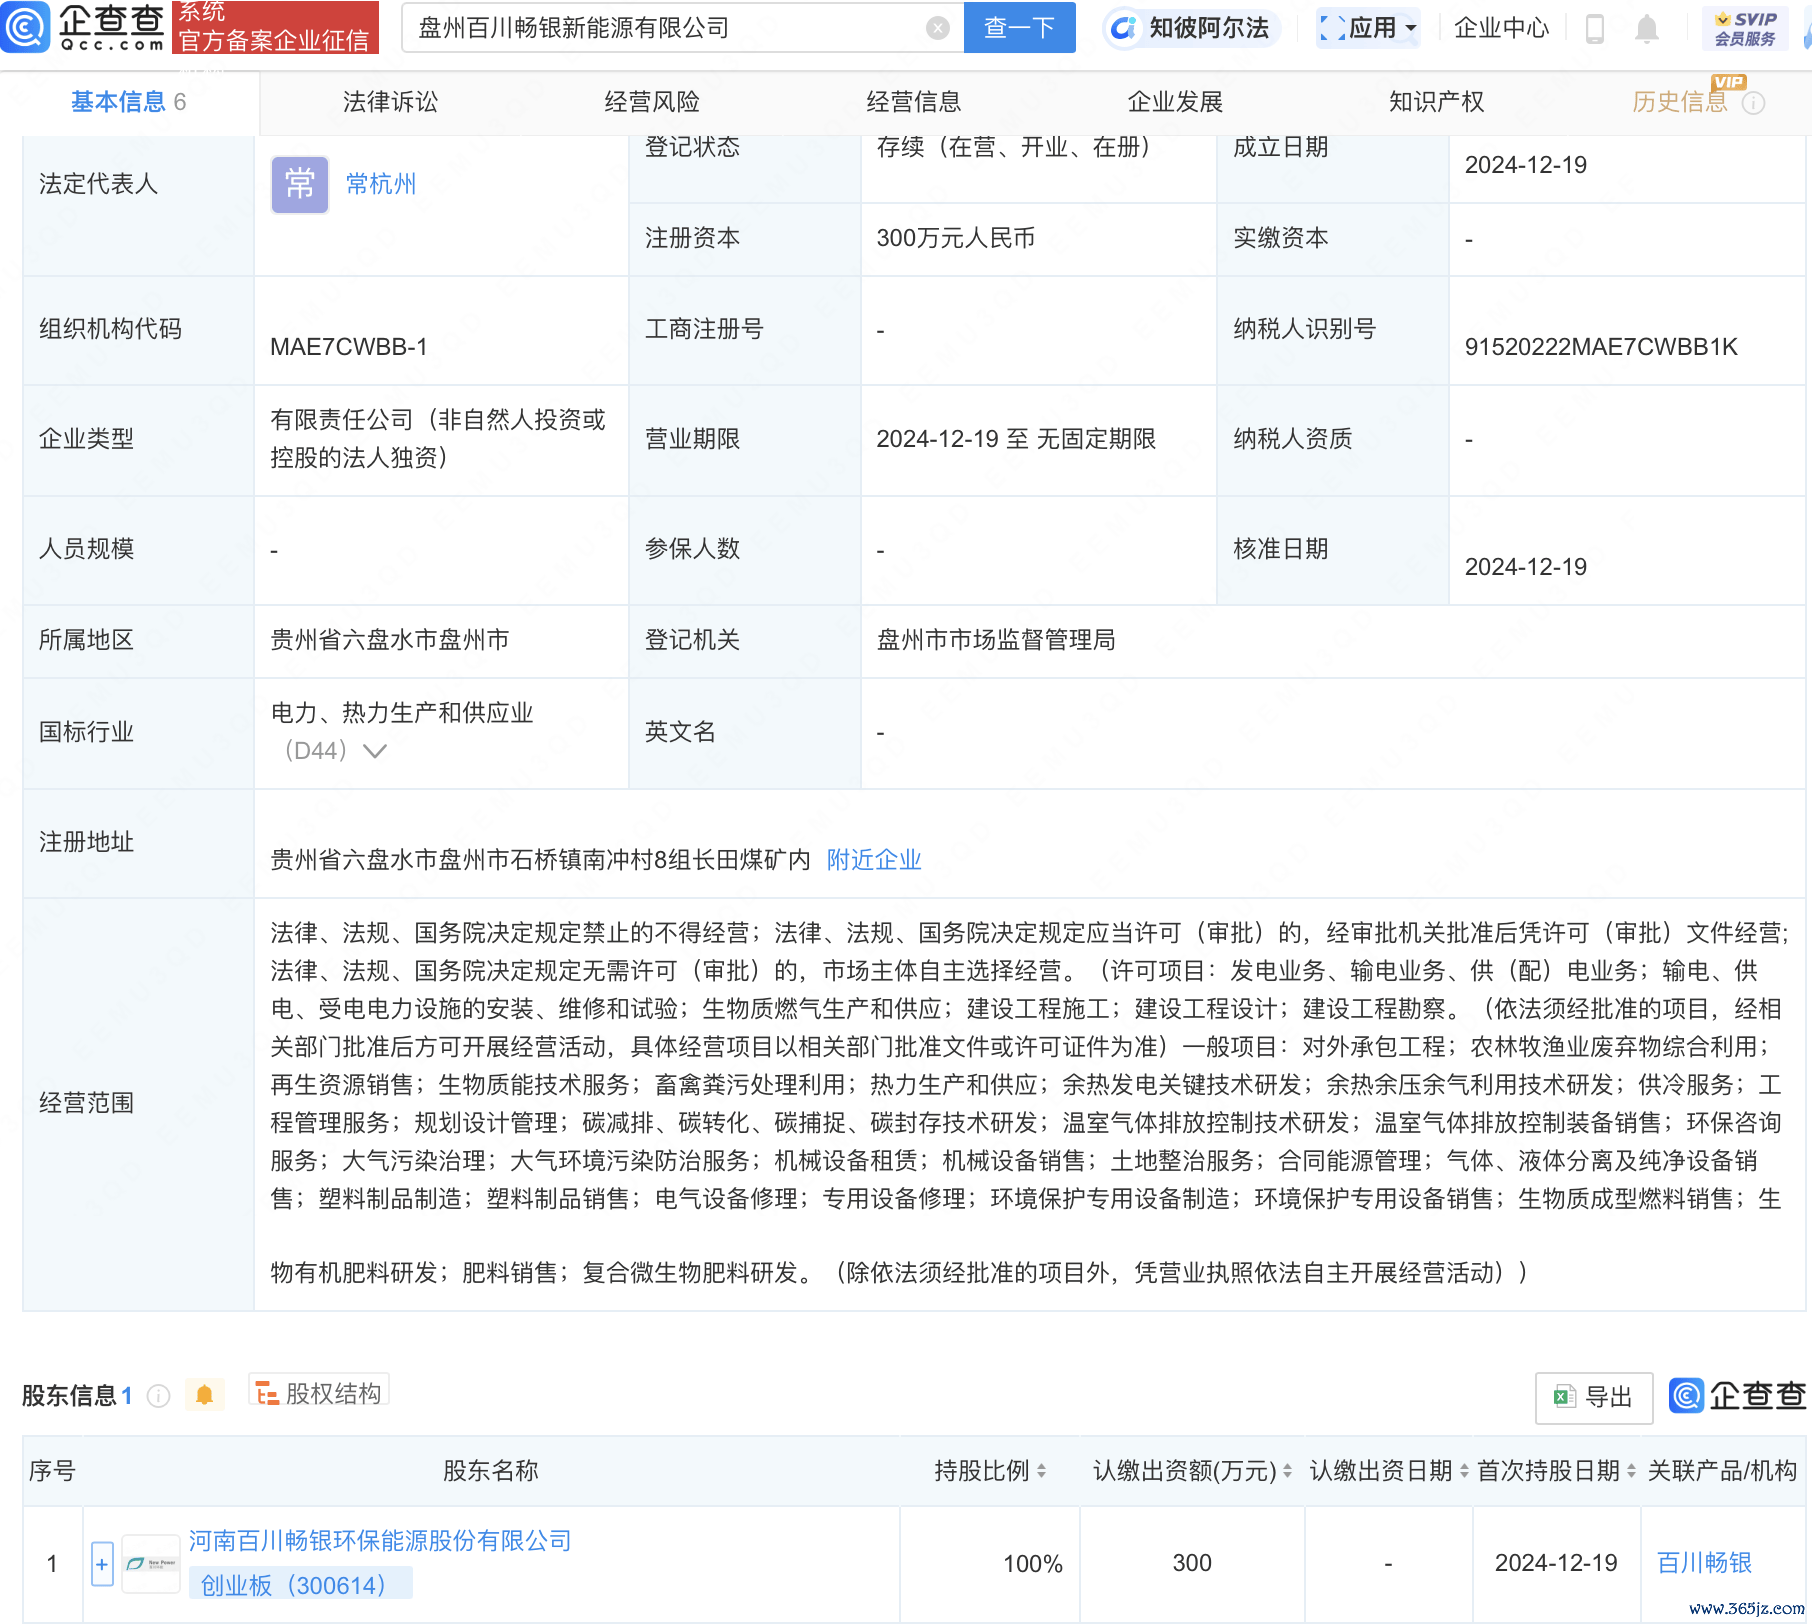Open the 应用 dropdown menu

1368,28
